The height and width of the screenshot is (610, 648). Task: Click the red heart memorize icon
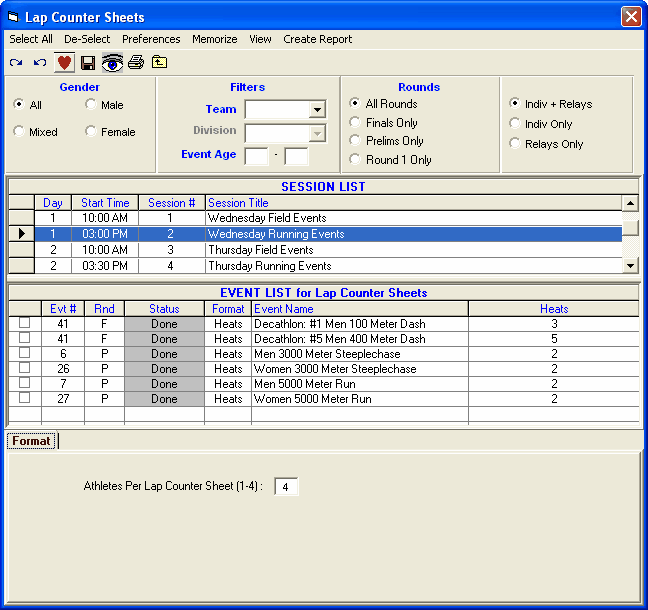click(64, 63)
